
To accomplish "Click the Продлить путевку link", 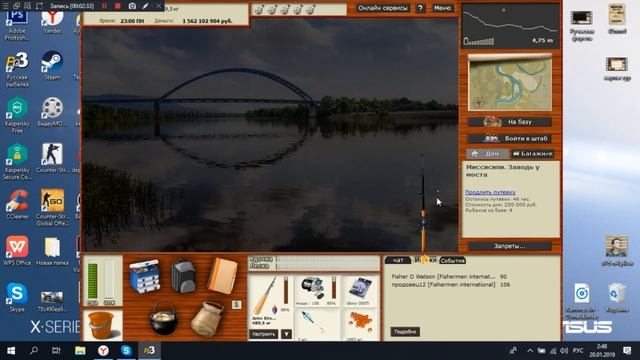I will [x=490, y=192].
